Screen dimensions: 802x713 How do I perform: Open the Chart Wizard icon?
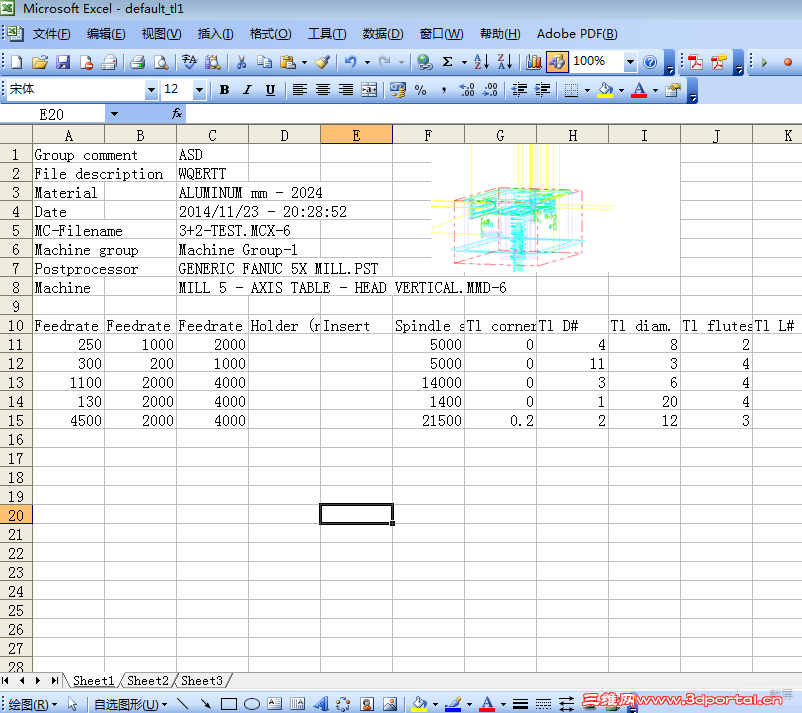pyautogui.click(x=533, y=62)
